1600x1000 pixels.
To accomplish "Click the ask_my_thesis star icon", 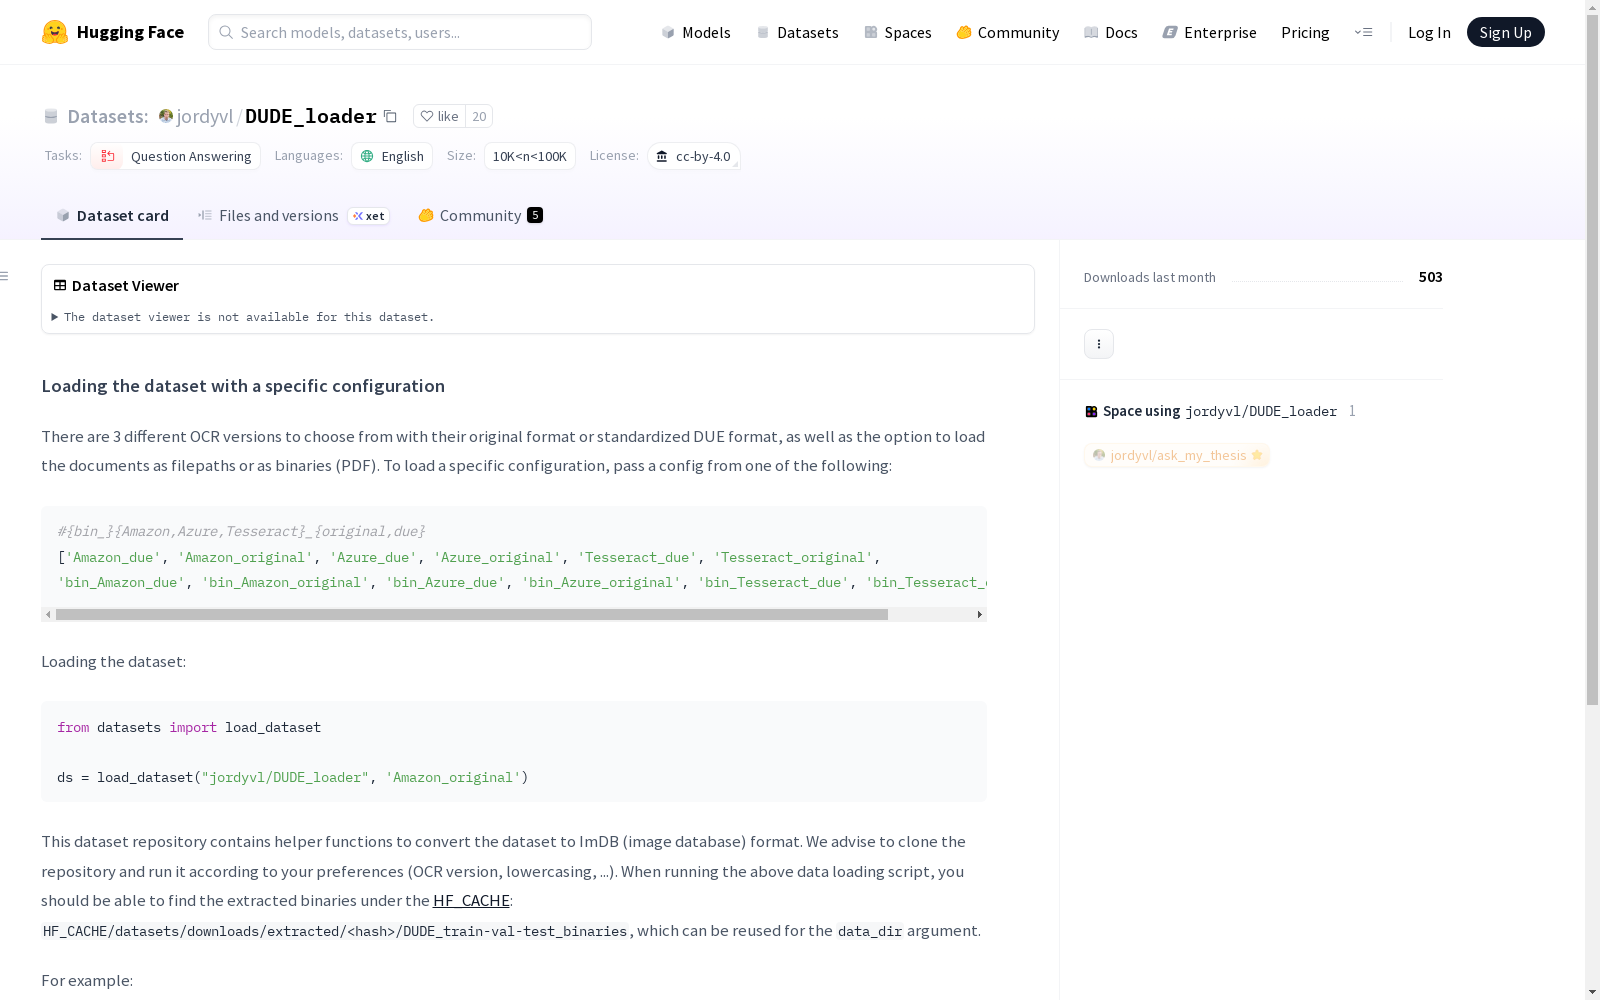I will (1257, 455).
